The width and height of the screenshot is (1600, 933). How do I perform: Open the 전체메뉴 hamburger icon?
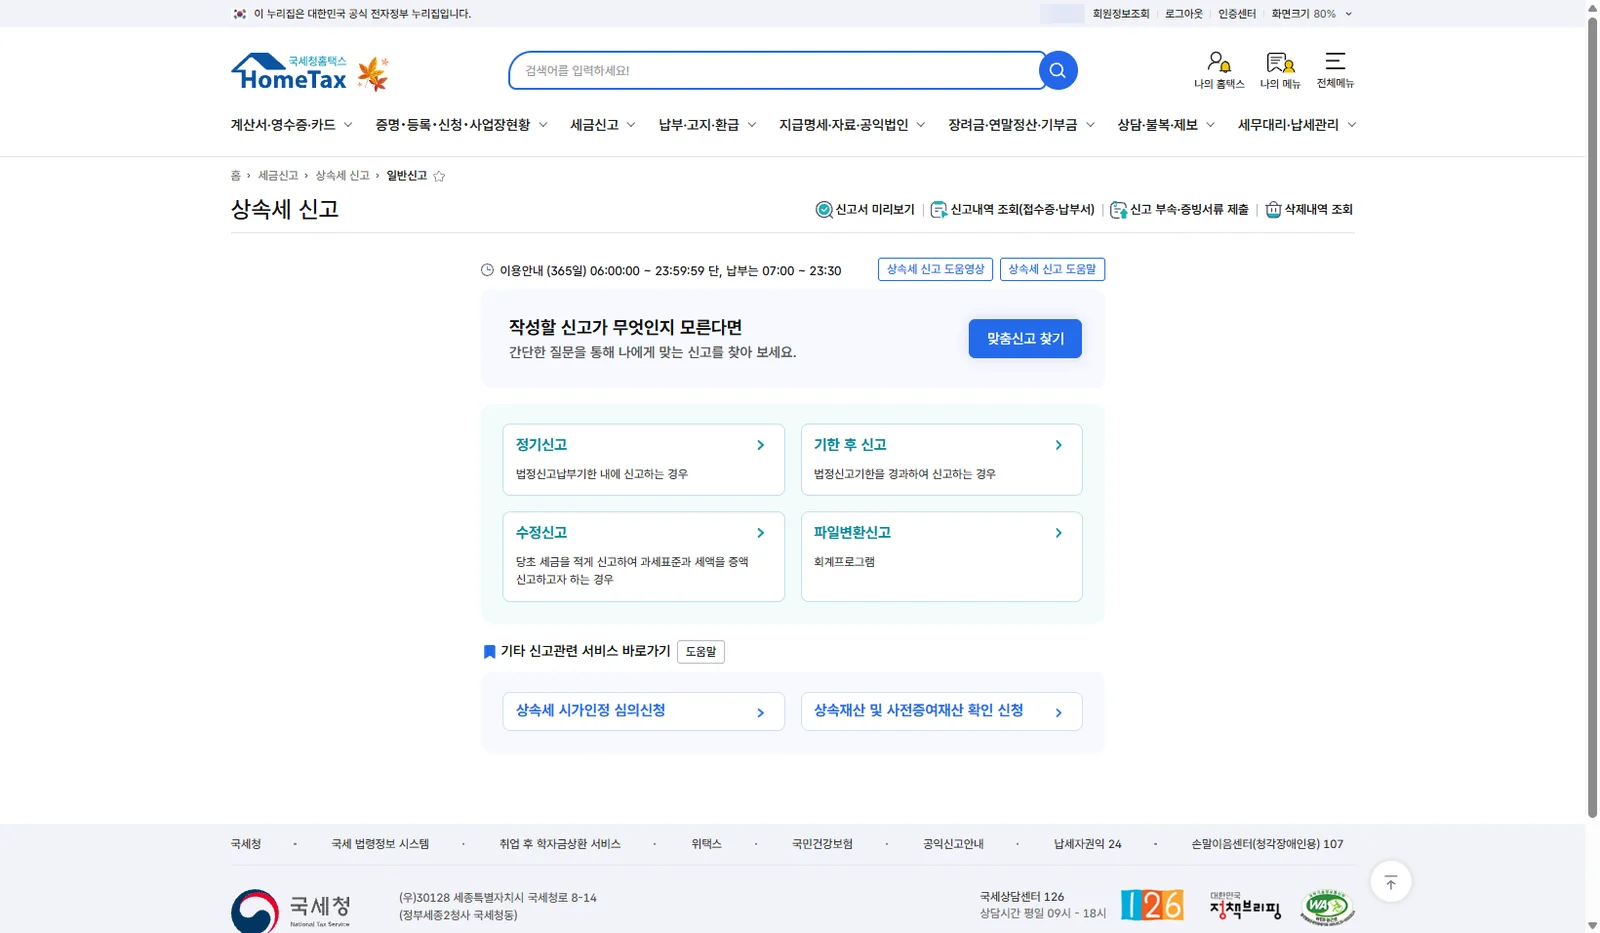pyautogui.click(x=1335, y=70)
